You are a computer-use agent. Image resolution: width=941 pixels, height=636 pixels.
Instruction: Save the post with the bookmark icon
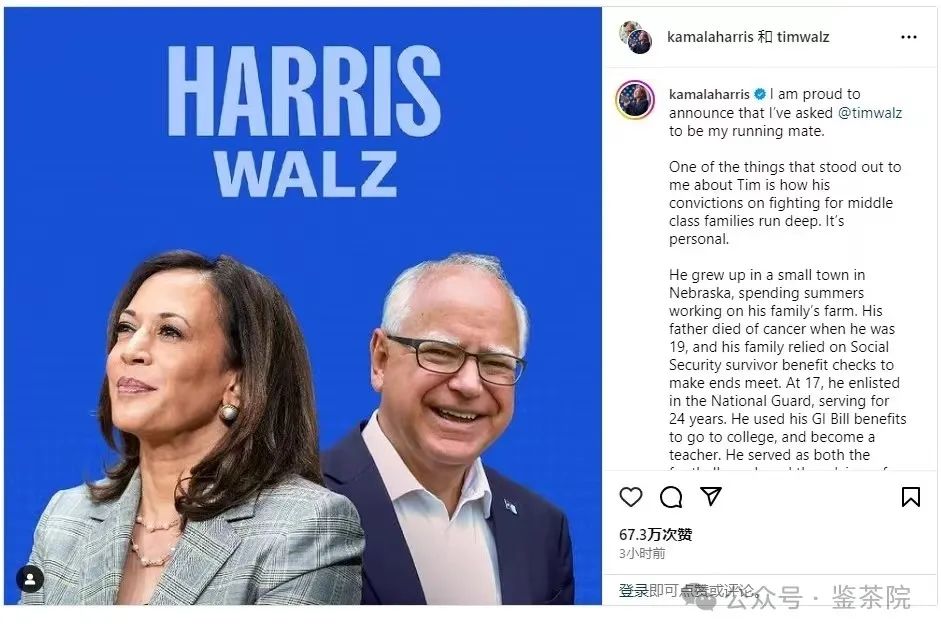pyautogui.click(x=910, y=497)
